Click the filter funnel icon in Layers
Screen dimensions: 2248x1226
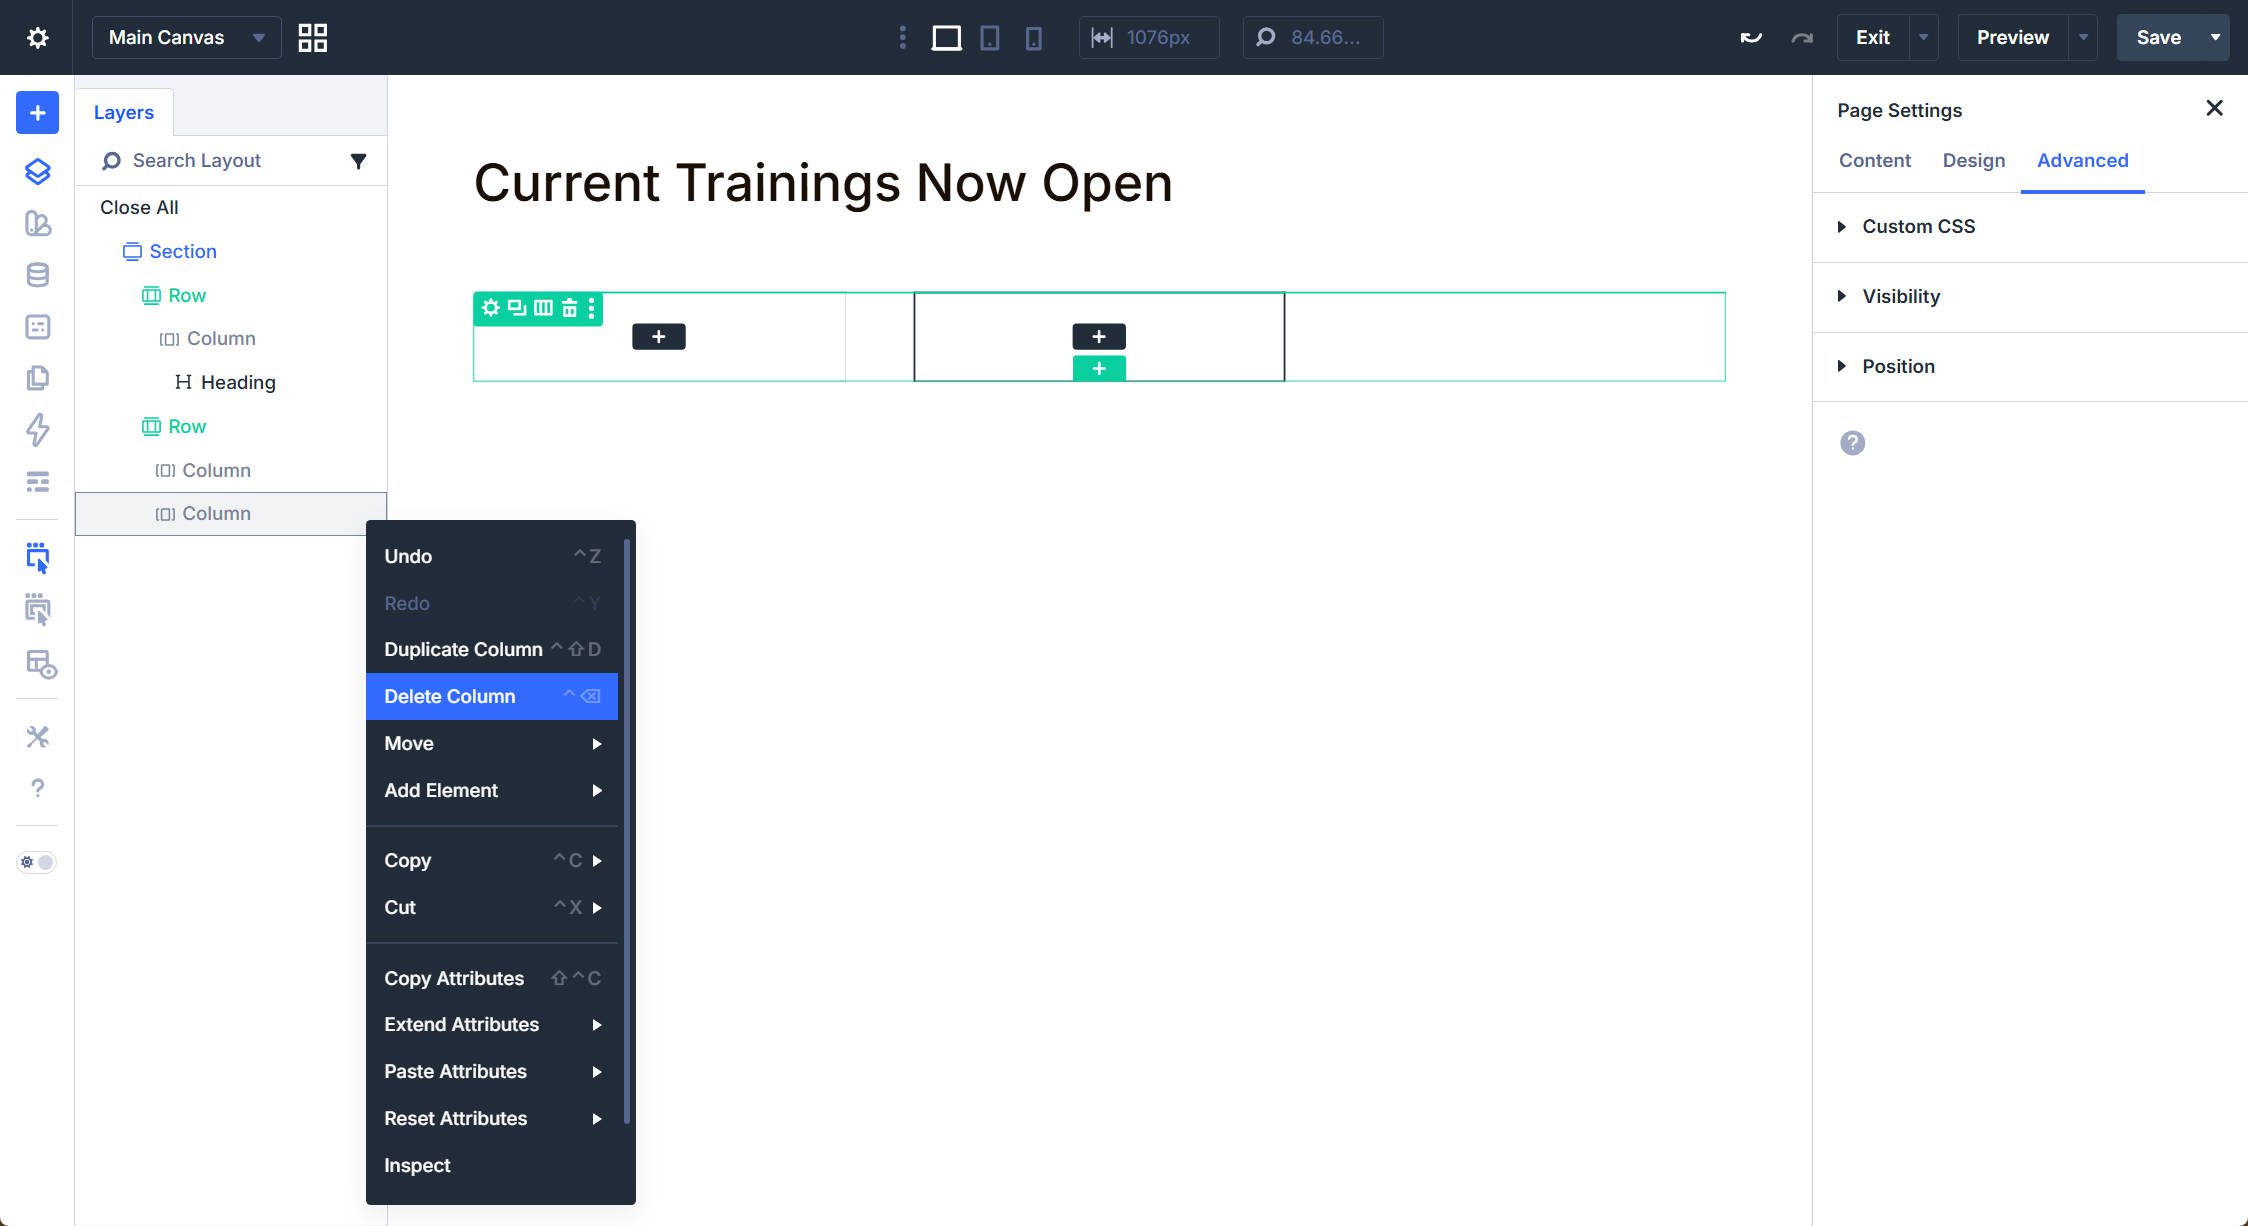pos(358,161)
